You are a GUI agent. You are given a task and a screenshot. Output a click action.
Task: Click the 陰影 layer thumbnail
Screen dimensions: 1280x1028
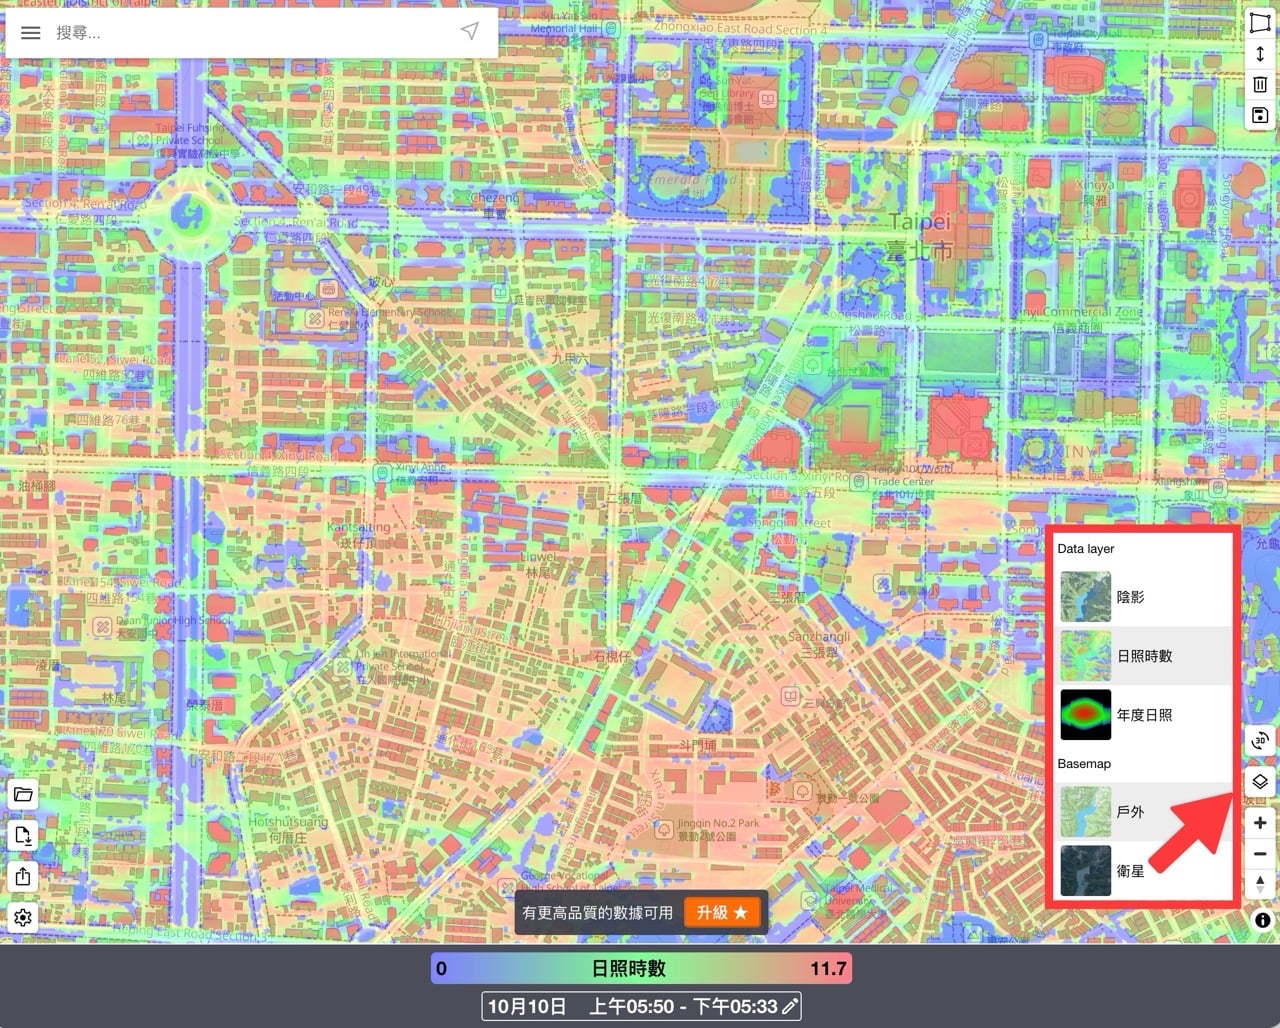coord(1086,597)
